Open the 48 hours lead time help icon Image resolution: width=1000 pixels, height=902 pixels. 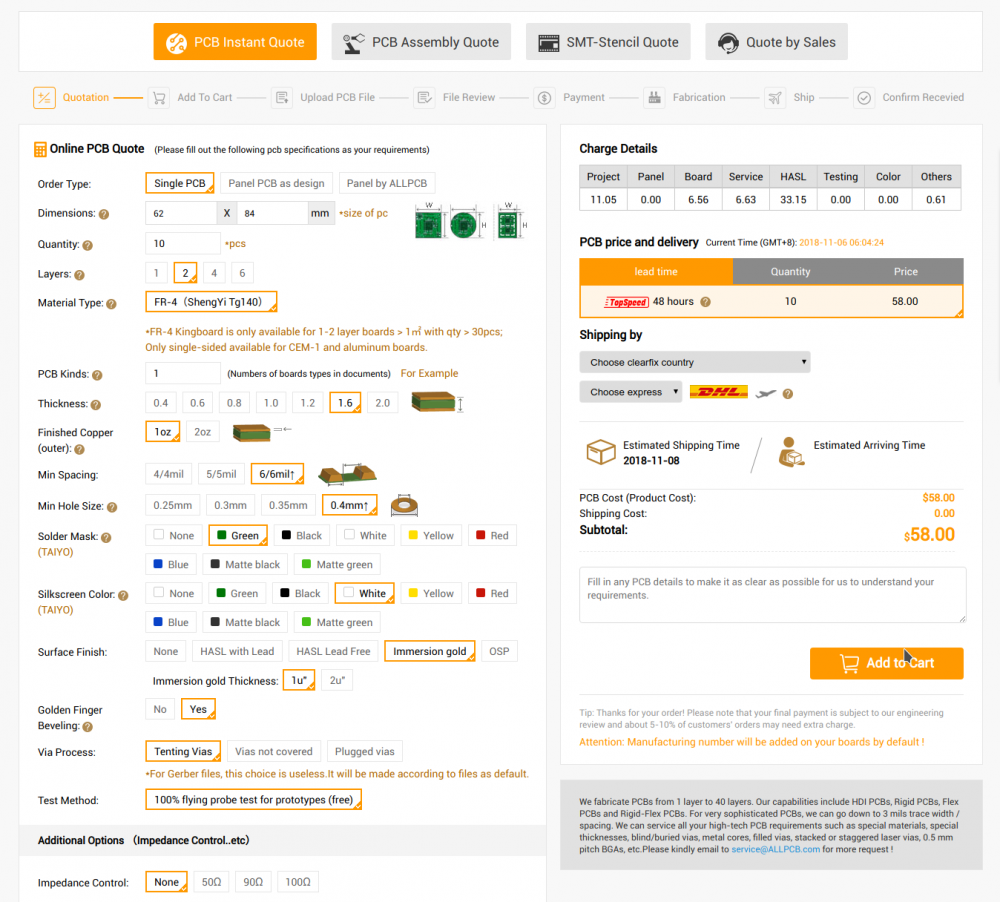(705, 302)
